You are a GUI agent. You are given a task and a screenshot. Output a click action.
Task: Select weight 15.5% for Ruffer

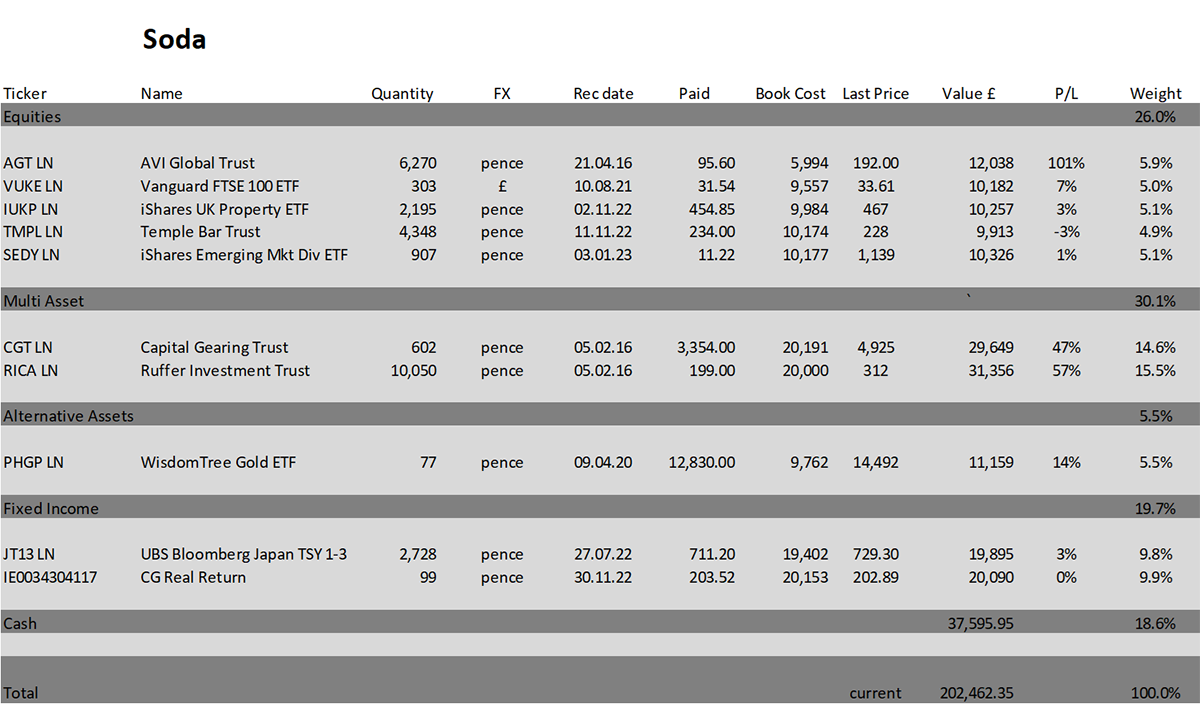tap(1154, 371)
